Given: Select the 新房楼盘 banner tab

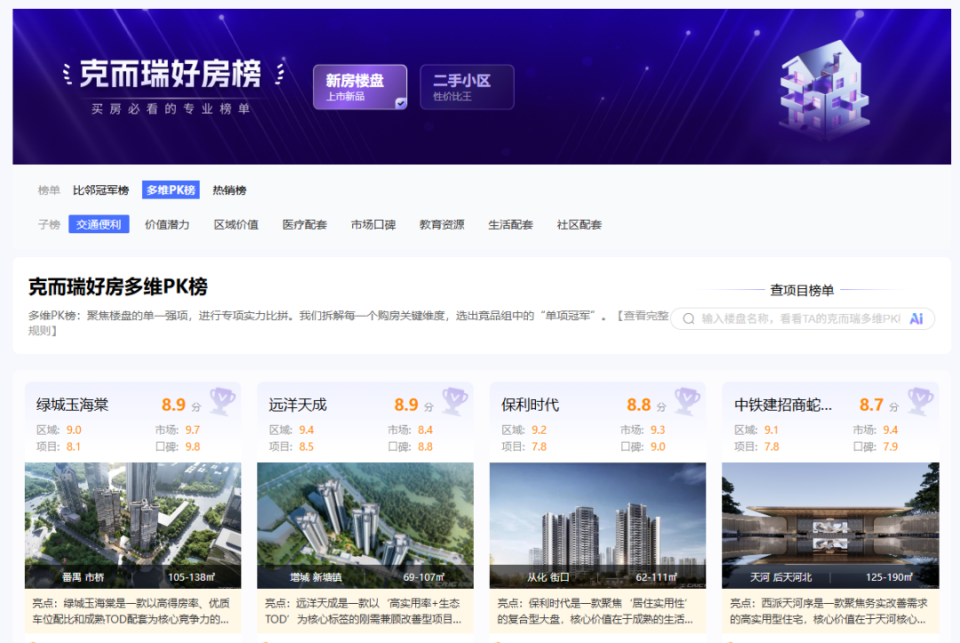Looking at the screenshot, I should pos(360,87).
